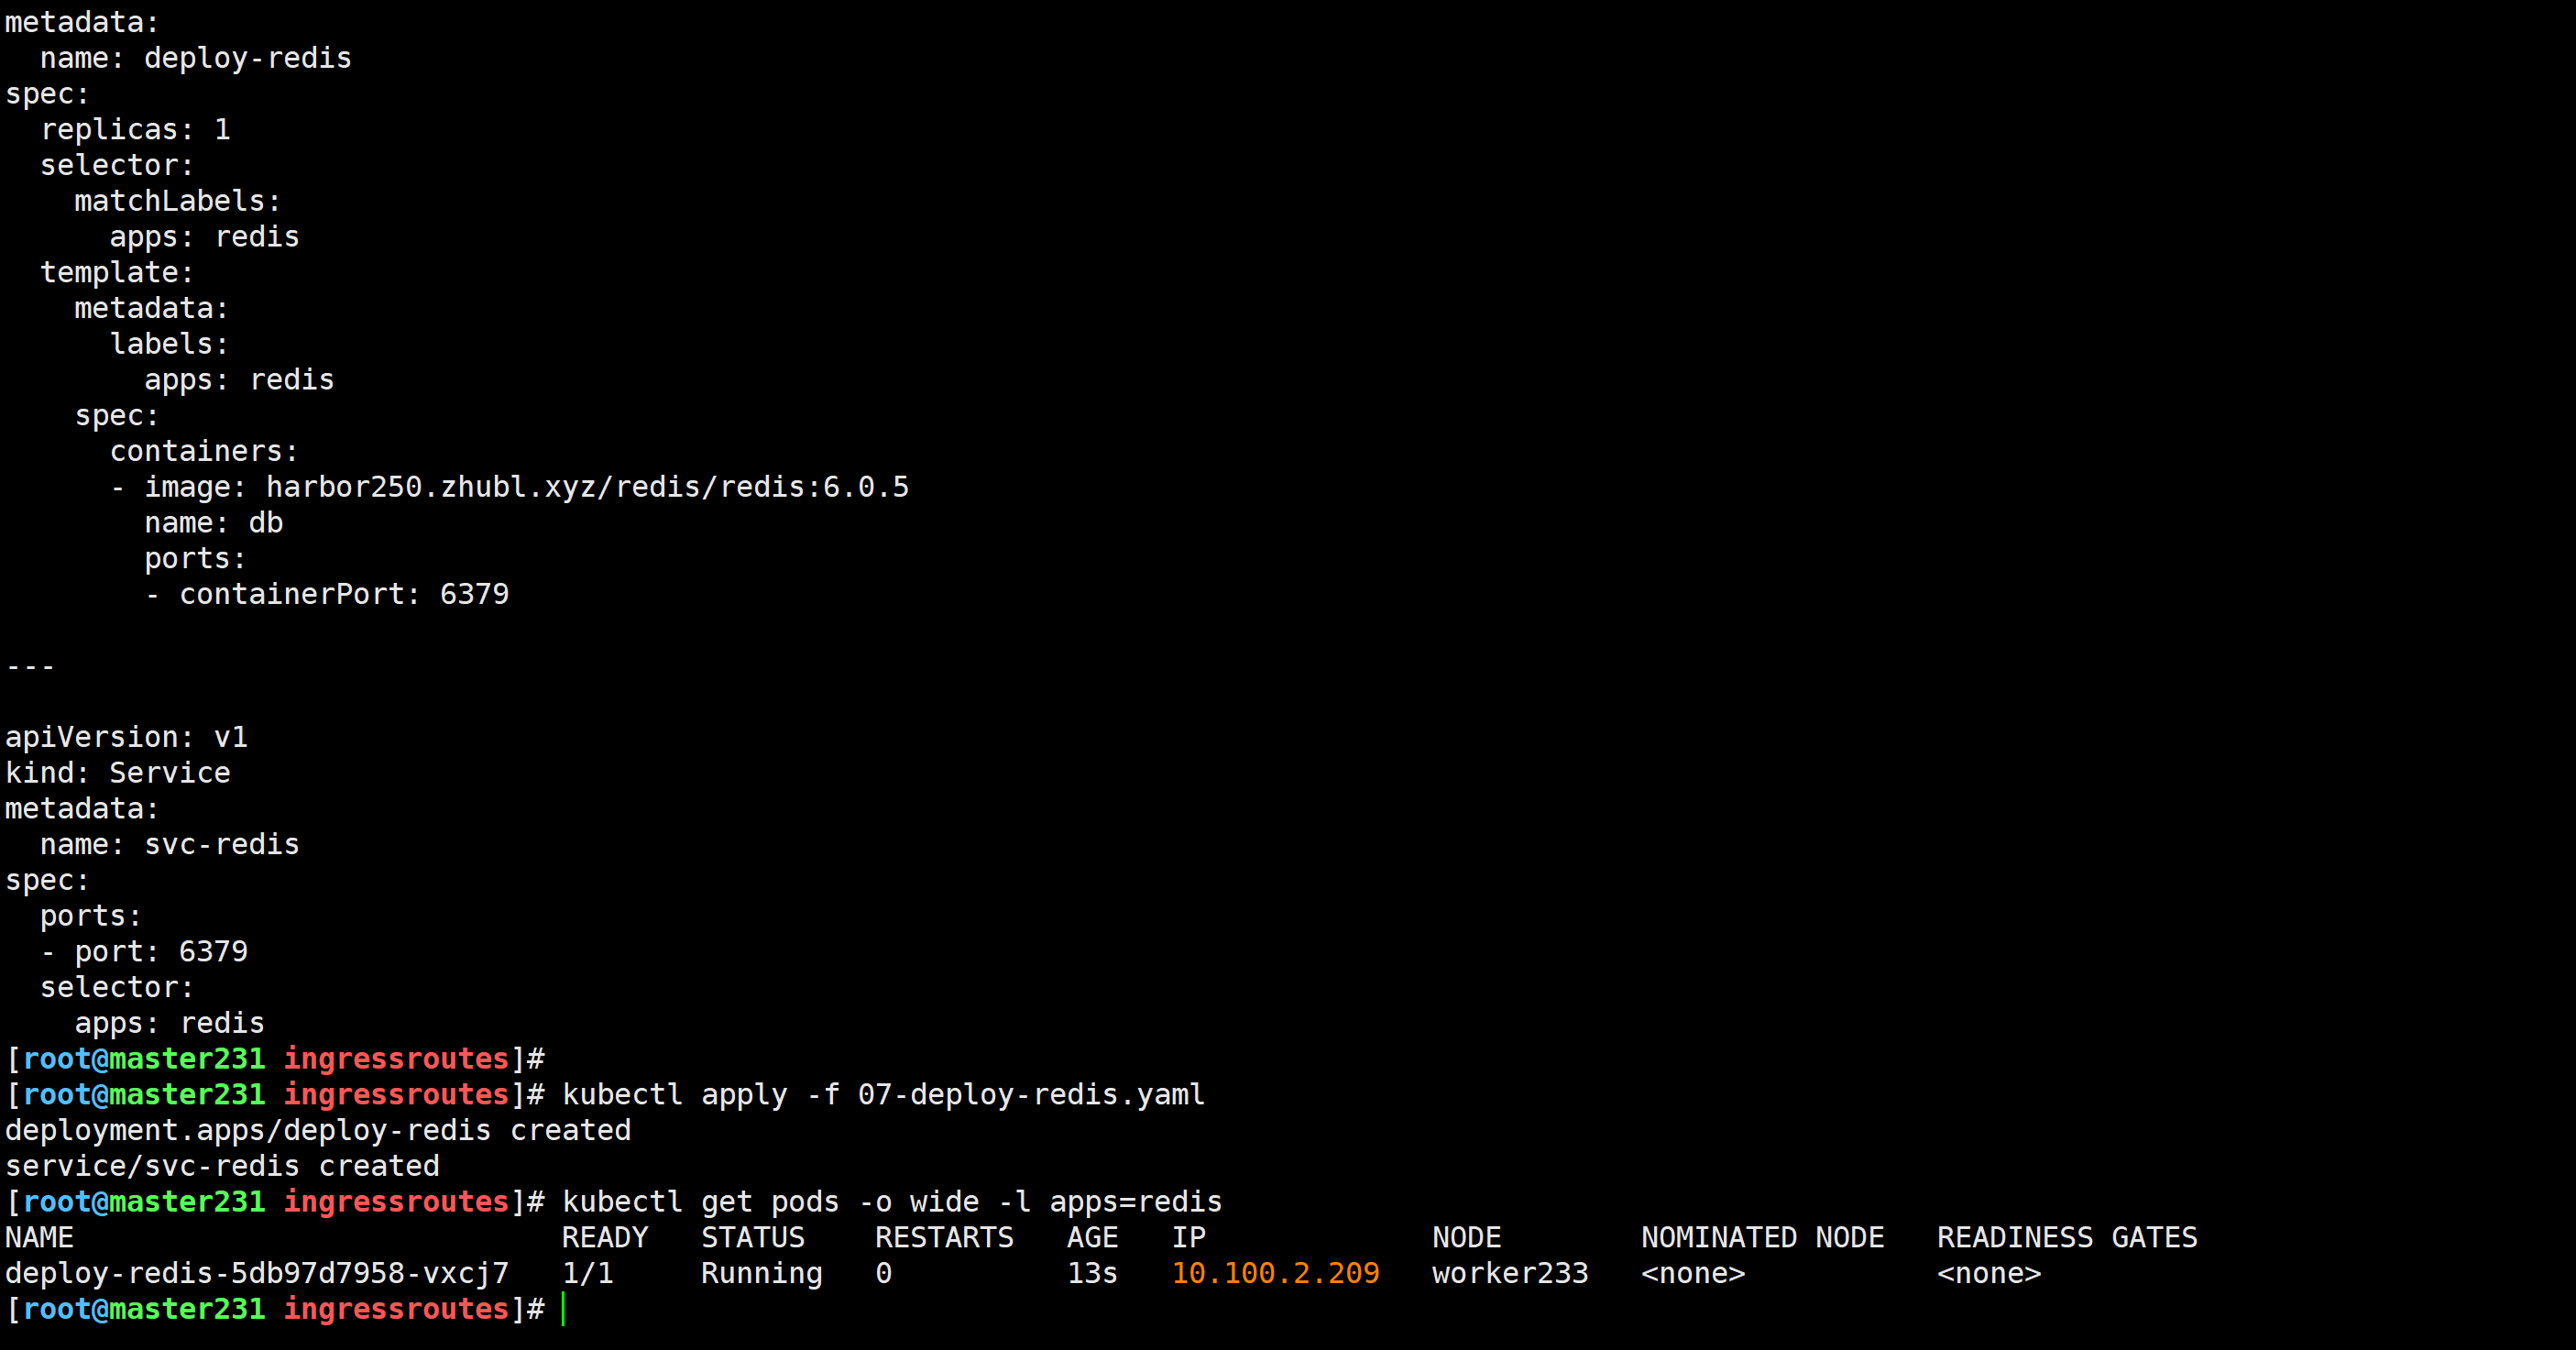The height and width of the screenshot is (1350, 2576).
Task: Click the pod IP address 10.100.2.209
Action: pos(1275,1273)
